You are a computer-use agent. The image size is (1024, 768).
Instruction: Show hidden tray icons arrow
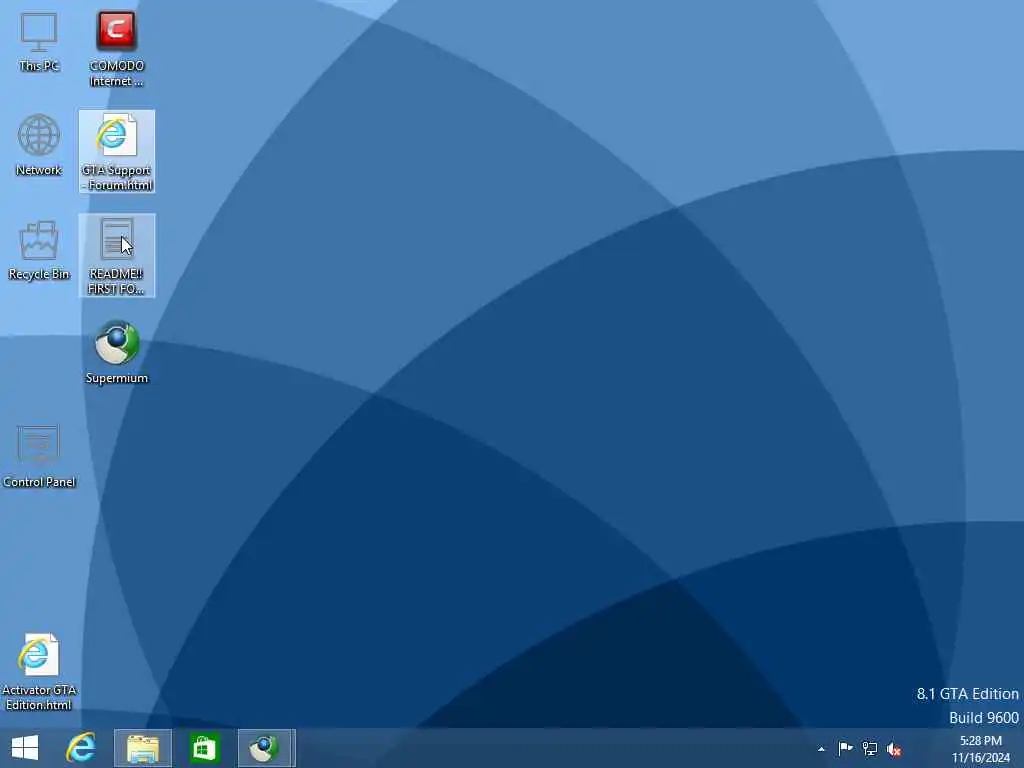pos(821,749)
